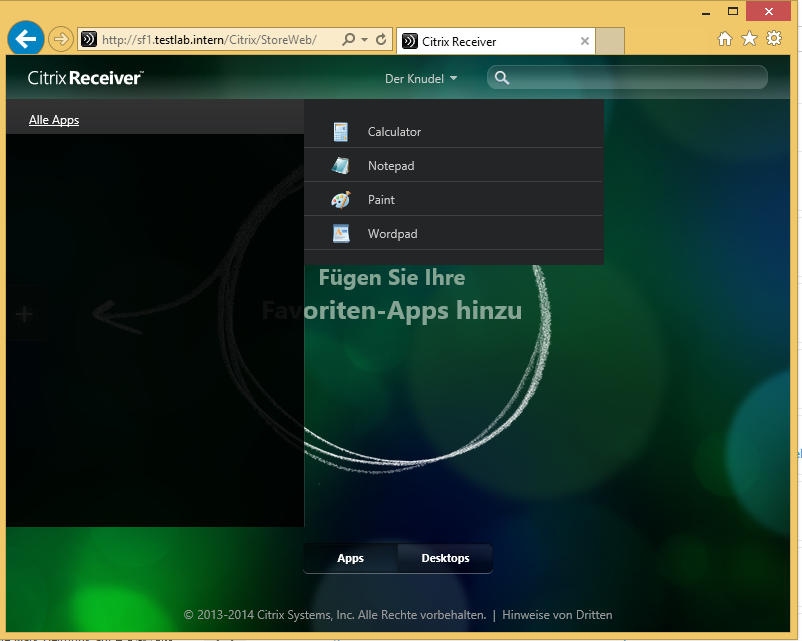Image resolution: width=802 pixels, height=641 pixels.
Task: Click the magnifier icon in search box
Action: tap(502, 78)
